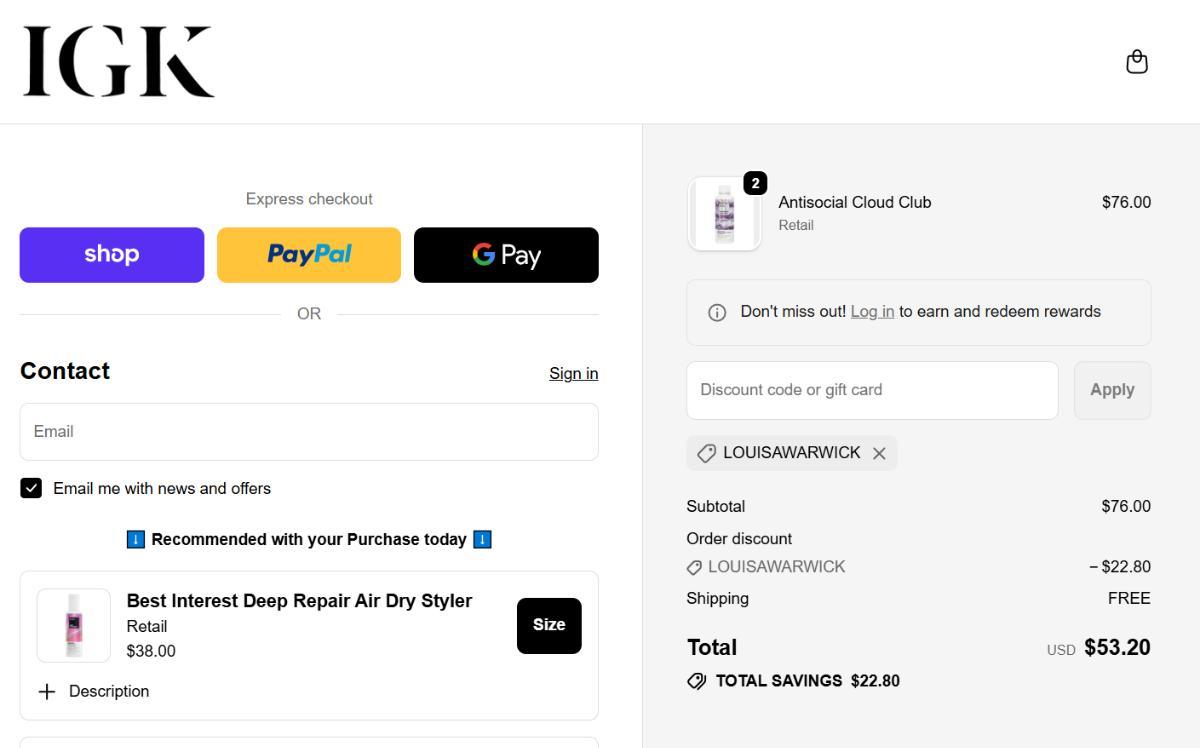
Task: Click the Antisocial Cloud Club product thumbnail
Action: [x=724, y=214]
